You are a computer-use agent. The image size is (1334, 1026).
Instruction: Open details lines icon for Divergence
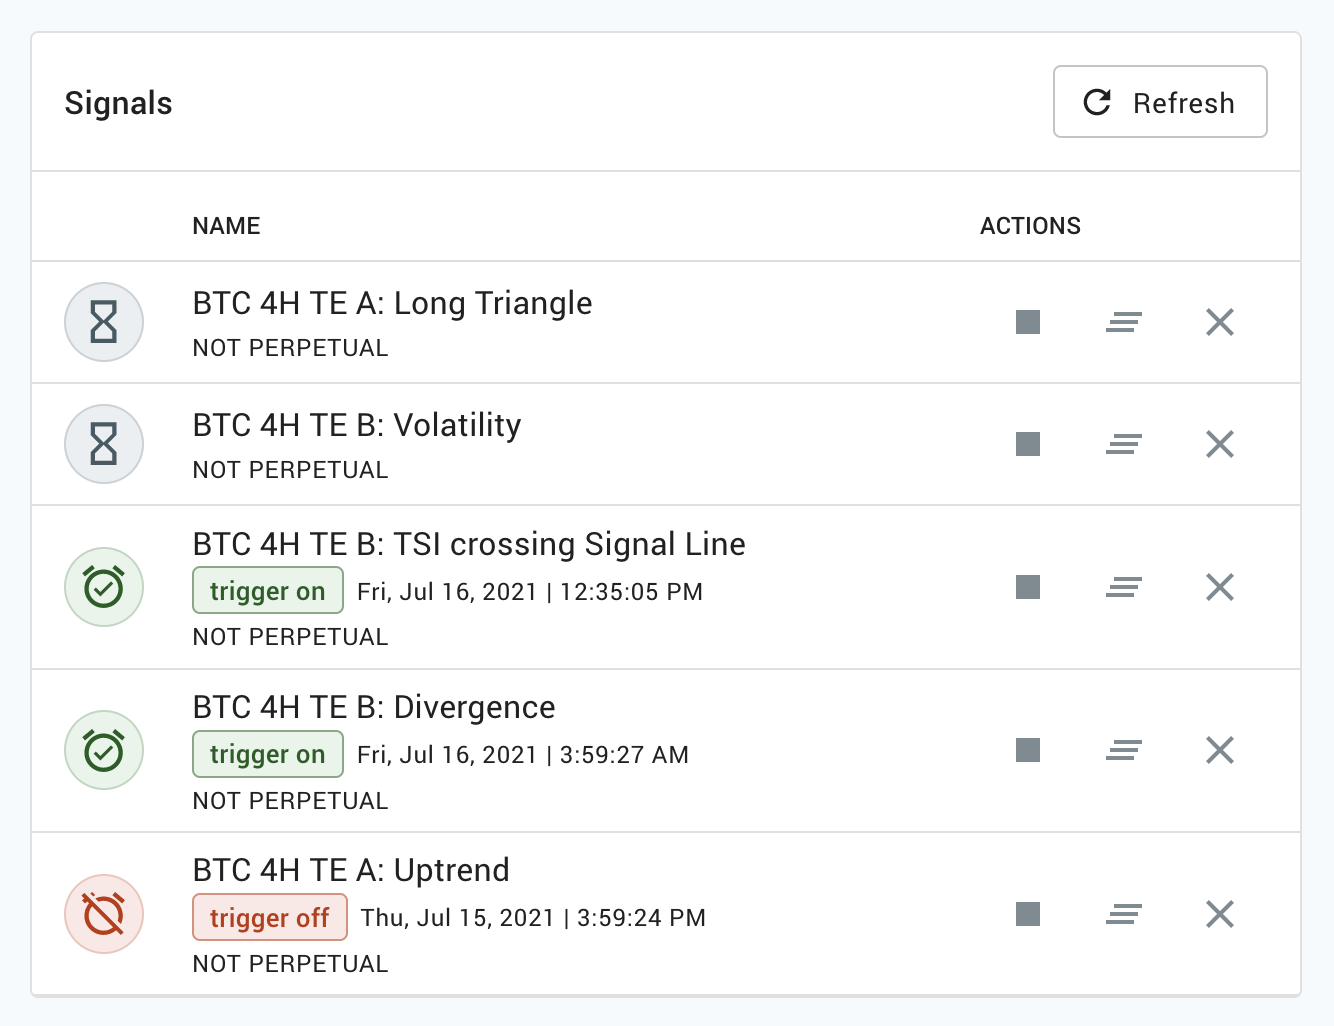point(1124,750)
